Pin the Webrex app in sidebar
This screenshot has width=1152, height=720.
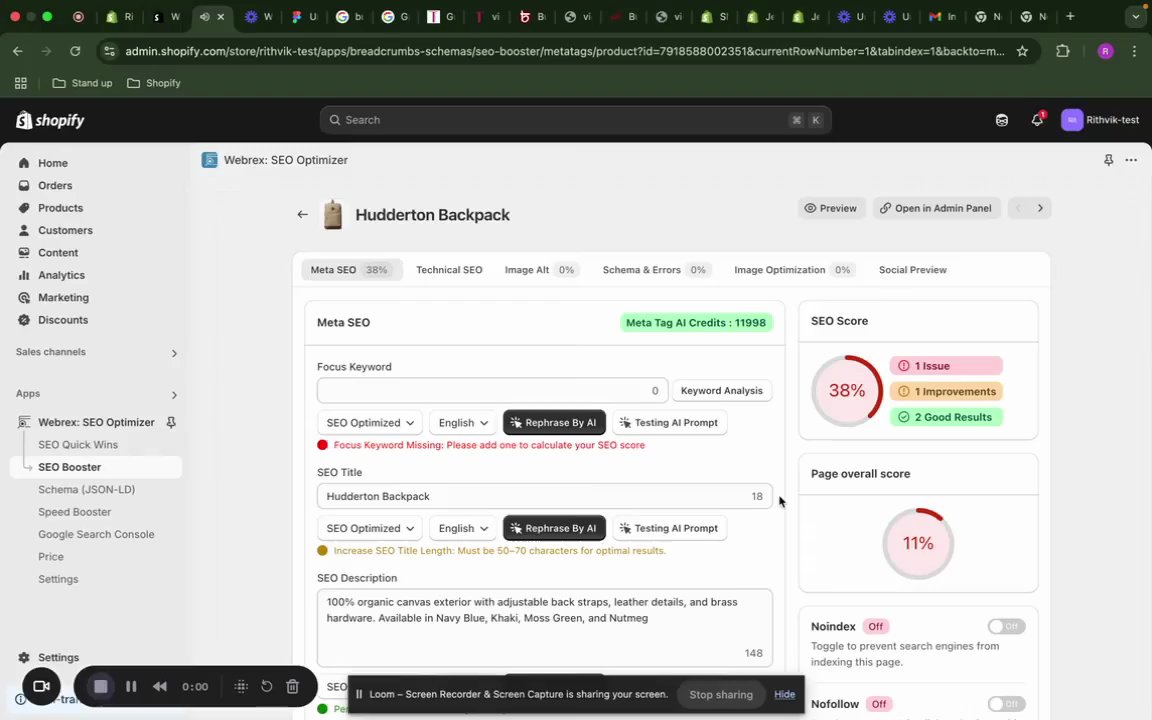click(x=171, y=422)
